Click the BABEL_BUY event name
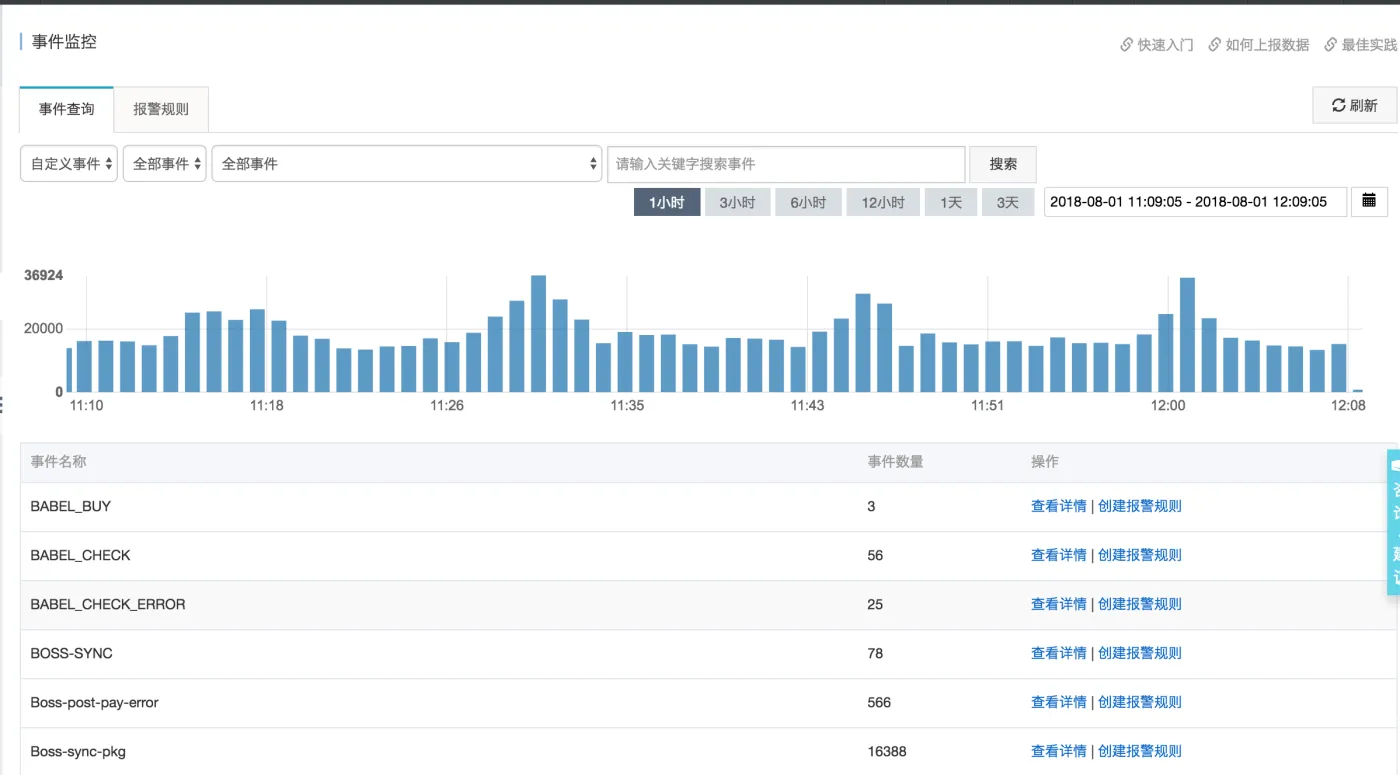The image size is (1400, 775). [71, 506]
